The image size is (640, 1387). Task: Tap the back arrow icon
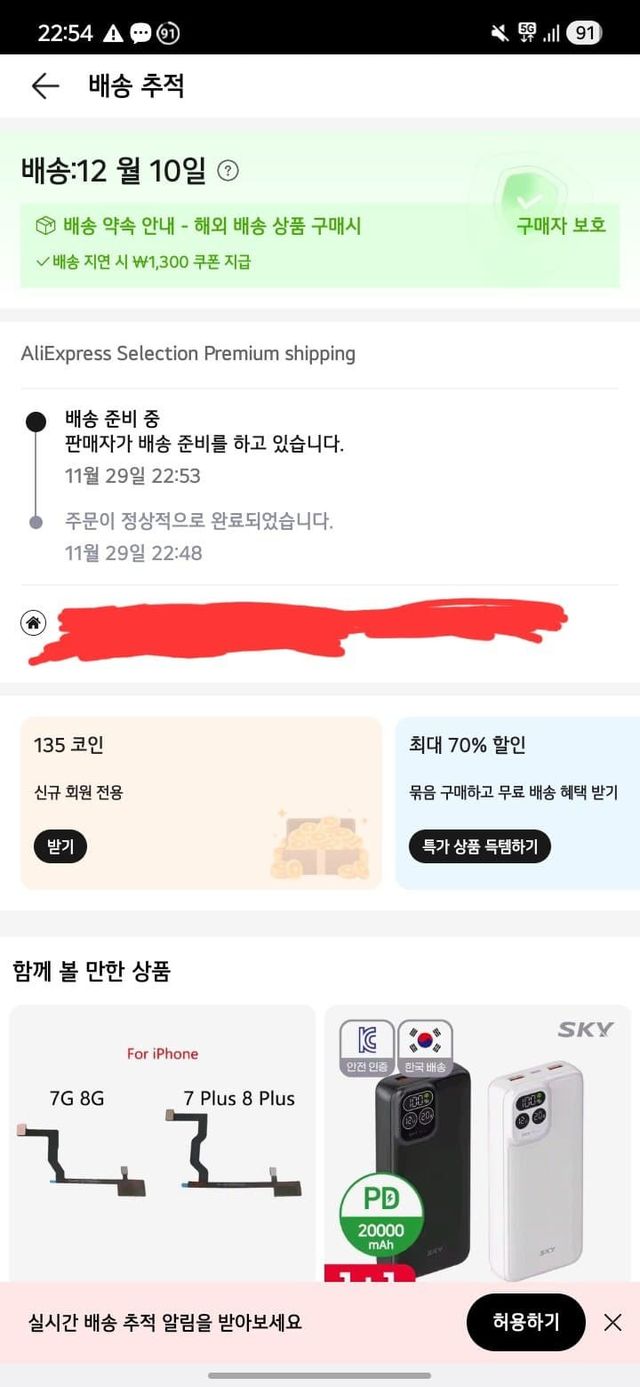[x=45, y=86]
